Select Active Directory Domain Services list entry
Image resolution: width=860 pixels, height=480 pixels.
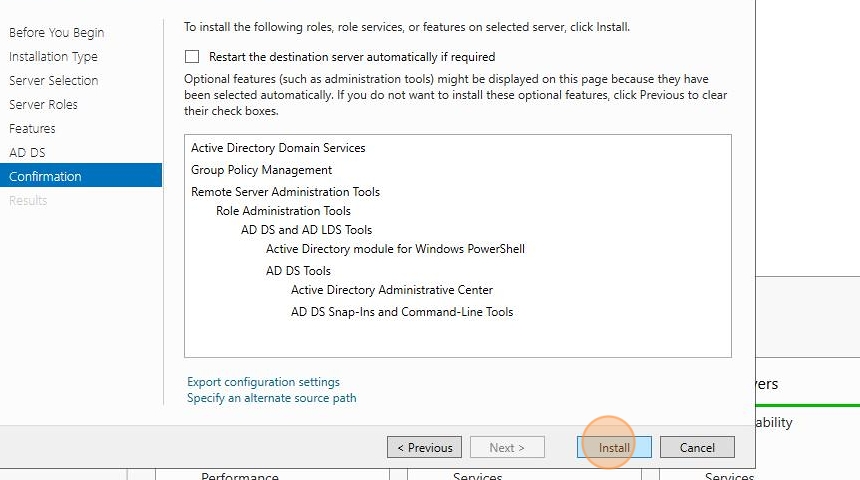278,148
